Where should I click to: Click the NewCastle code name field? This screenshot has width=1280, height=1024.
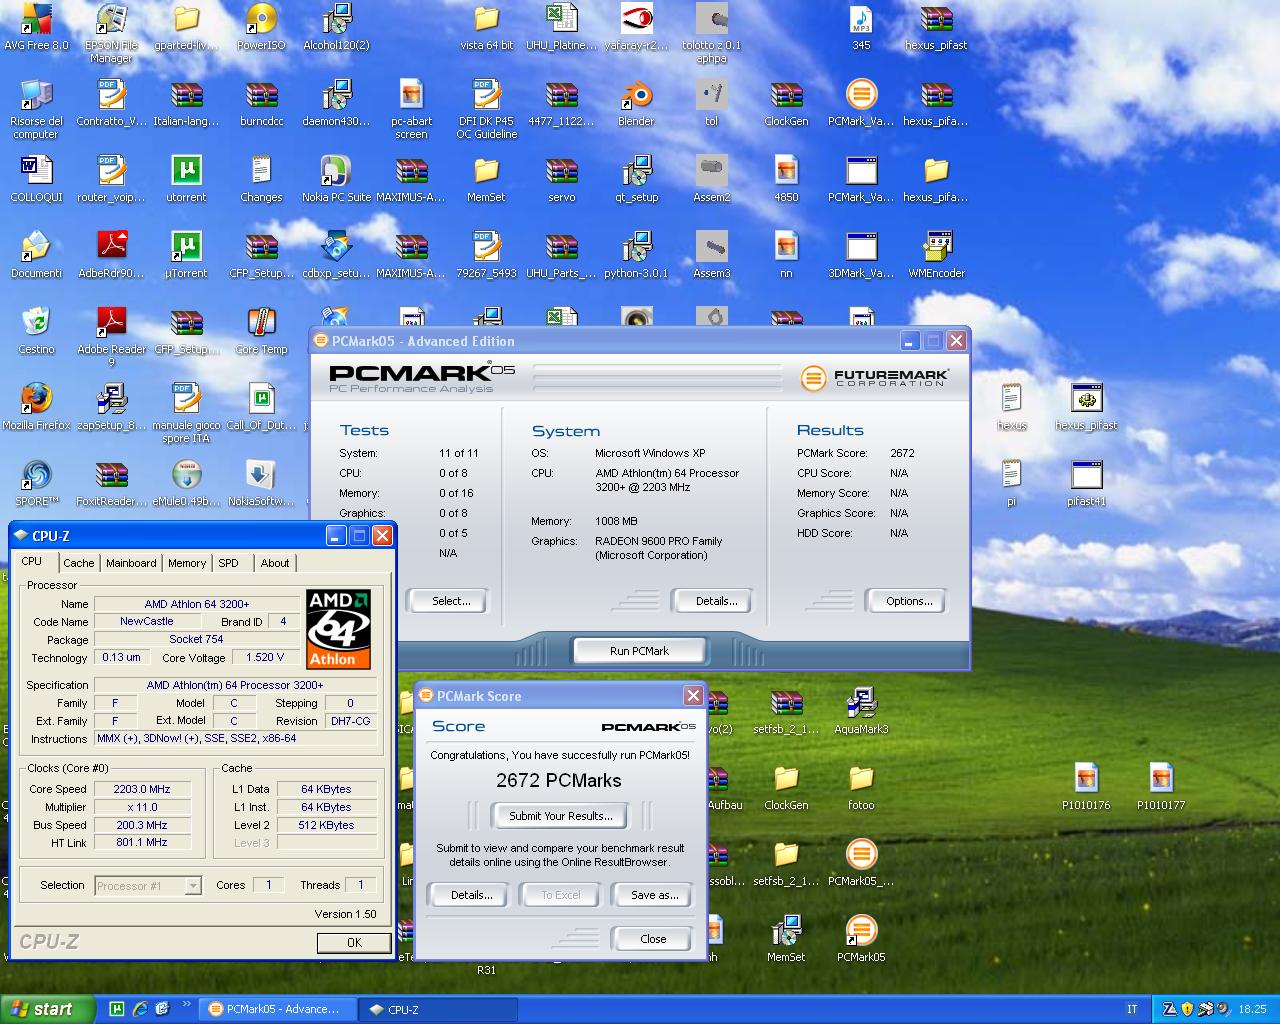[146, 621]
